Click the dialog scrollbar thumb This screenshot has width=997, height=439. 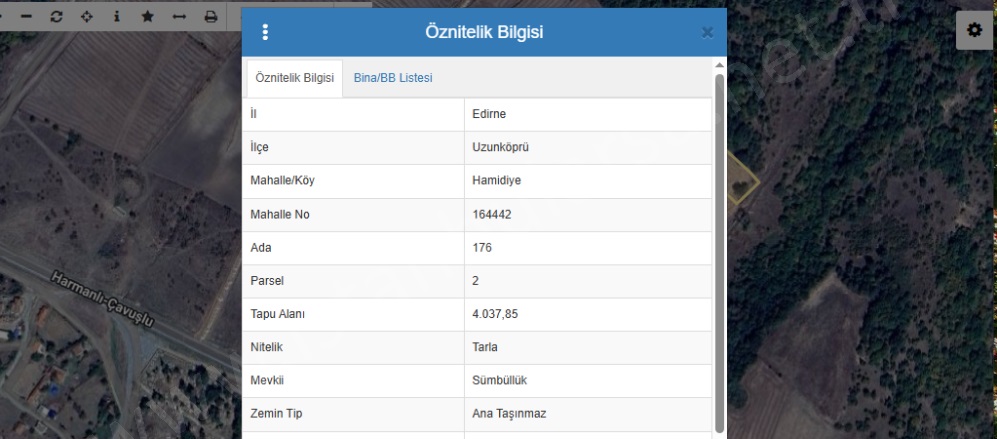720,253
